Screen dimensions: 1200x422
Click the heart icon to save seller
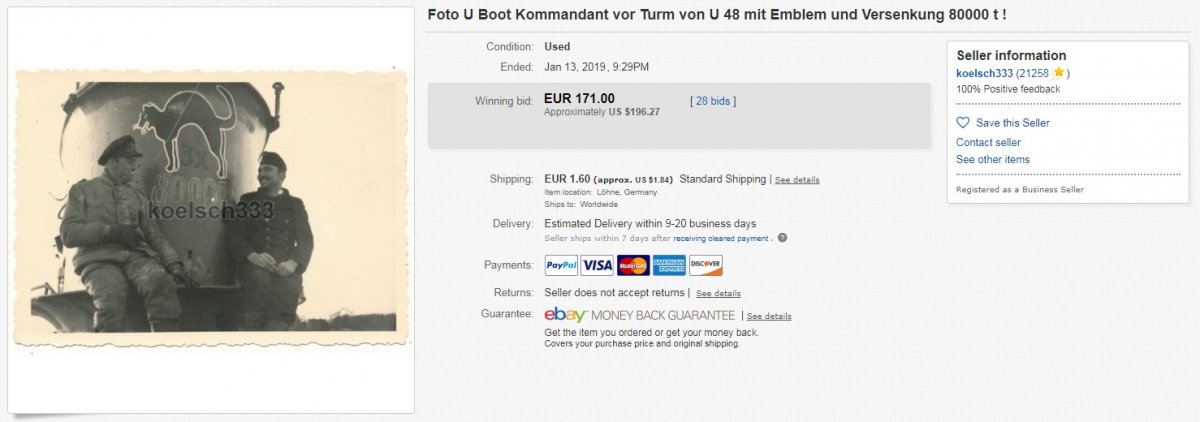[963, 123]
